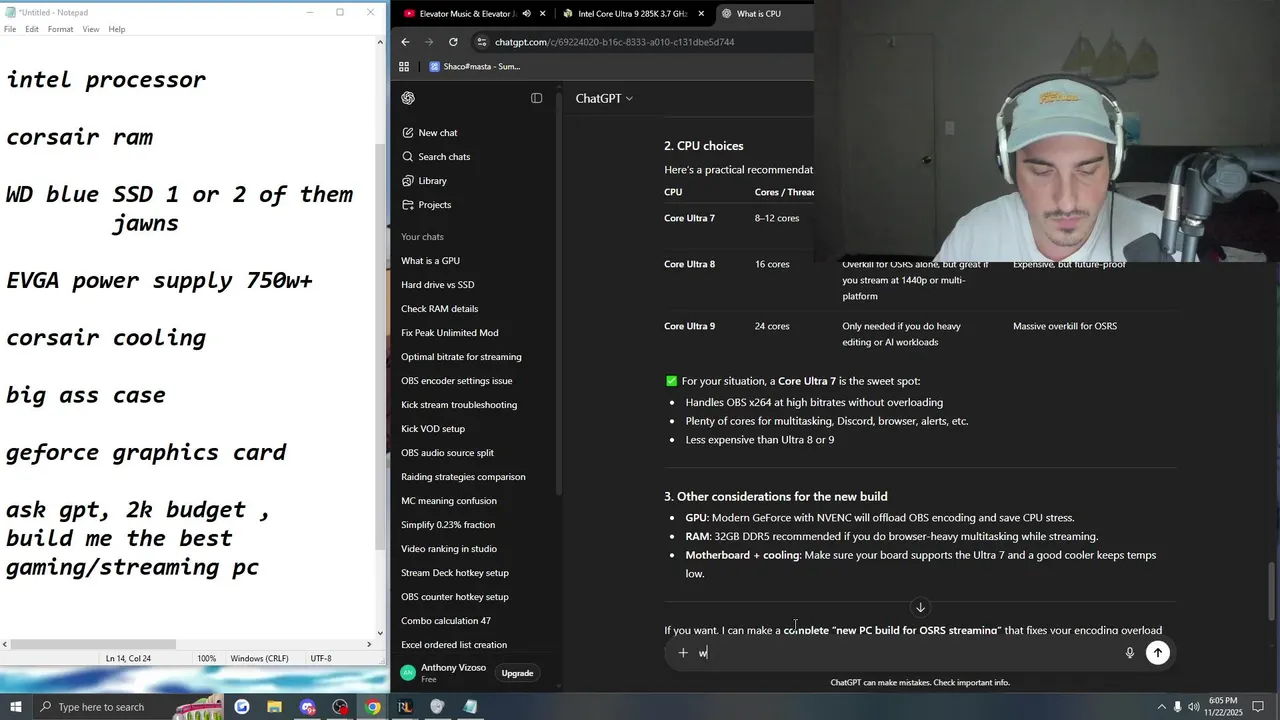This screenshot has height=720, width=1280.
Task: Open RuneLite icon in the taskbar
Action: click(405, 707)
